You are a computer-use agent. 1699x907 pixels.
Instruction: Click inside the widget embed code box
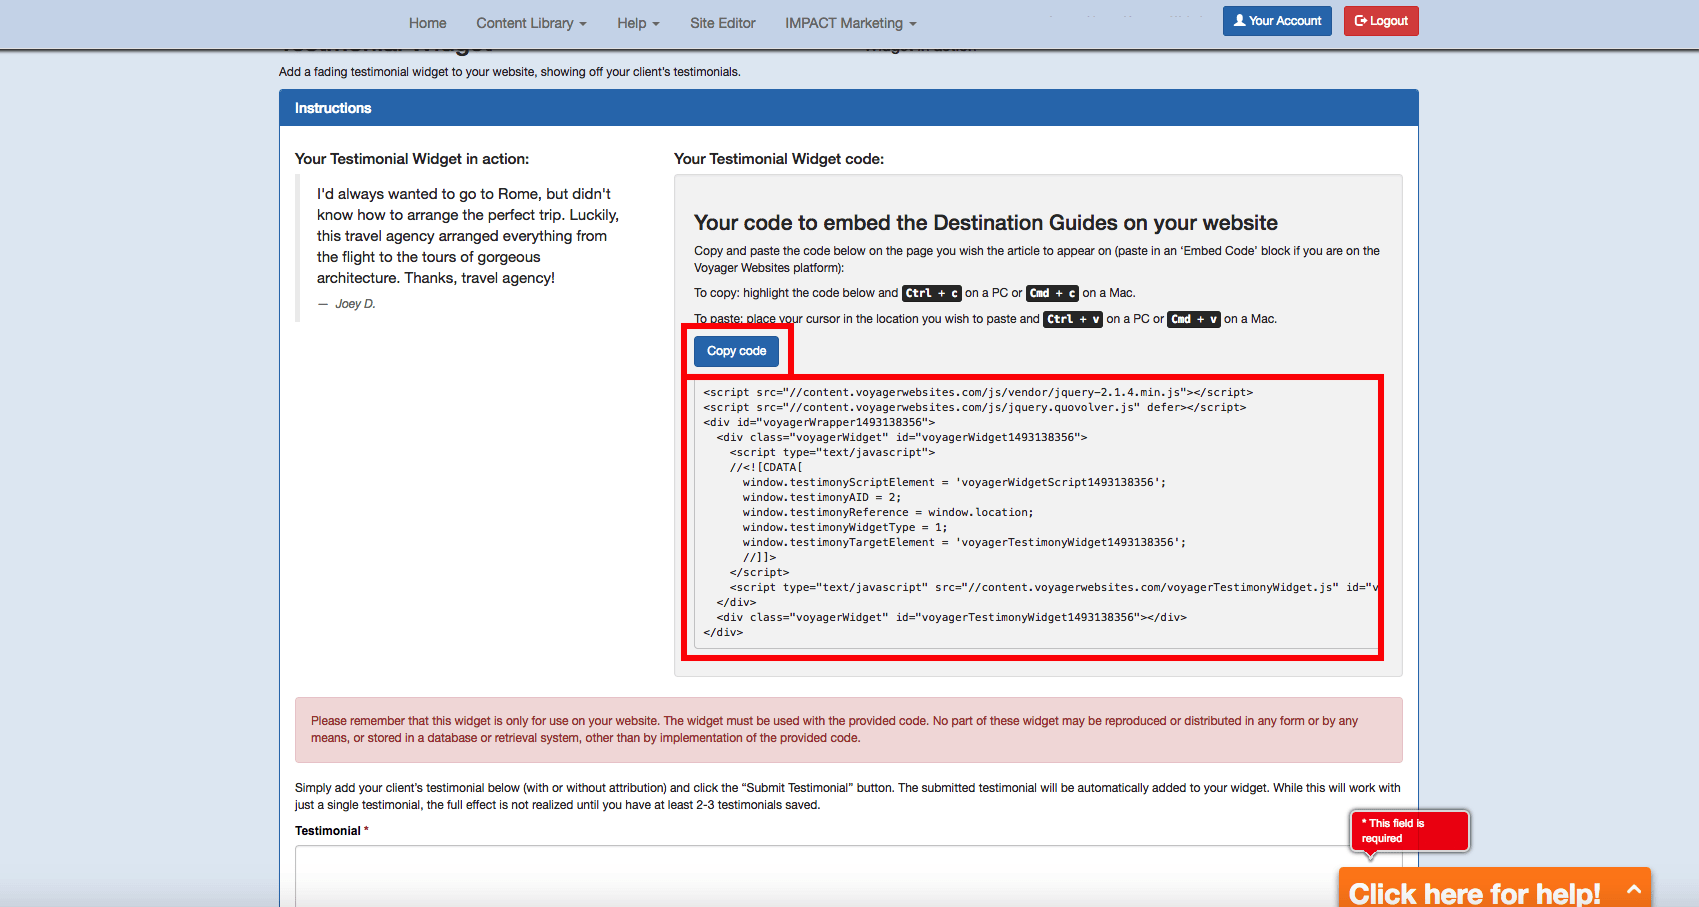pos(1035,513)
